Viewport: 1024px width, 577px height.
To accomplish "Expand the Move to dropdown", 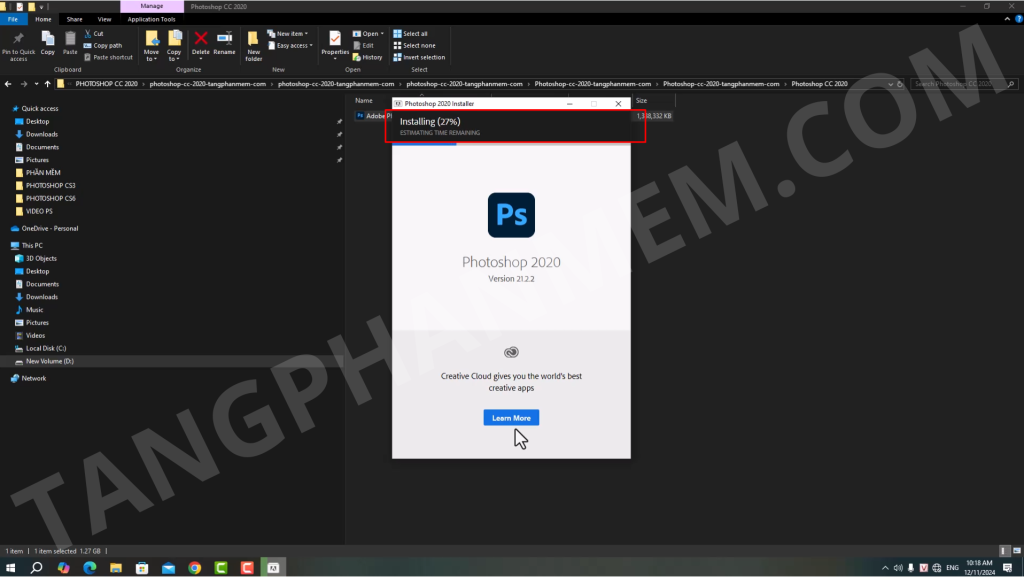I will click(151, 58).
